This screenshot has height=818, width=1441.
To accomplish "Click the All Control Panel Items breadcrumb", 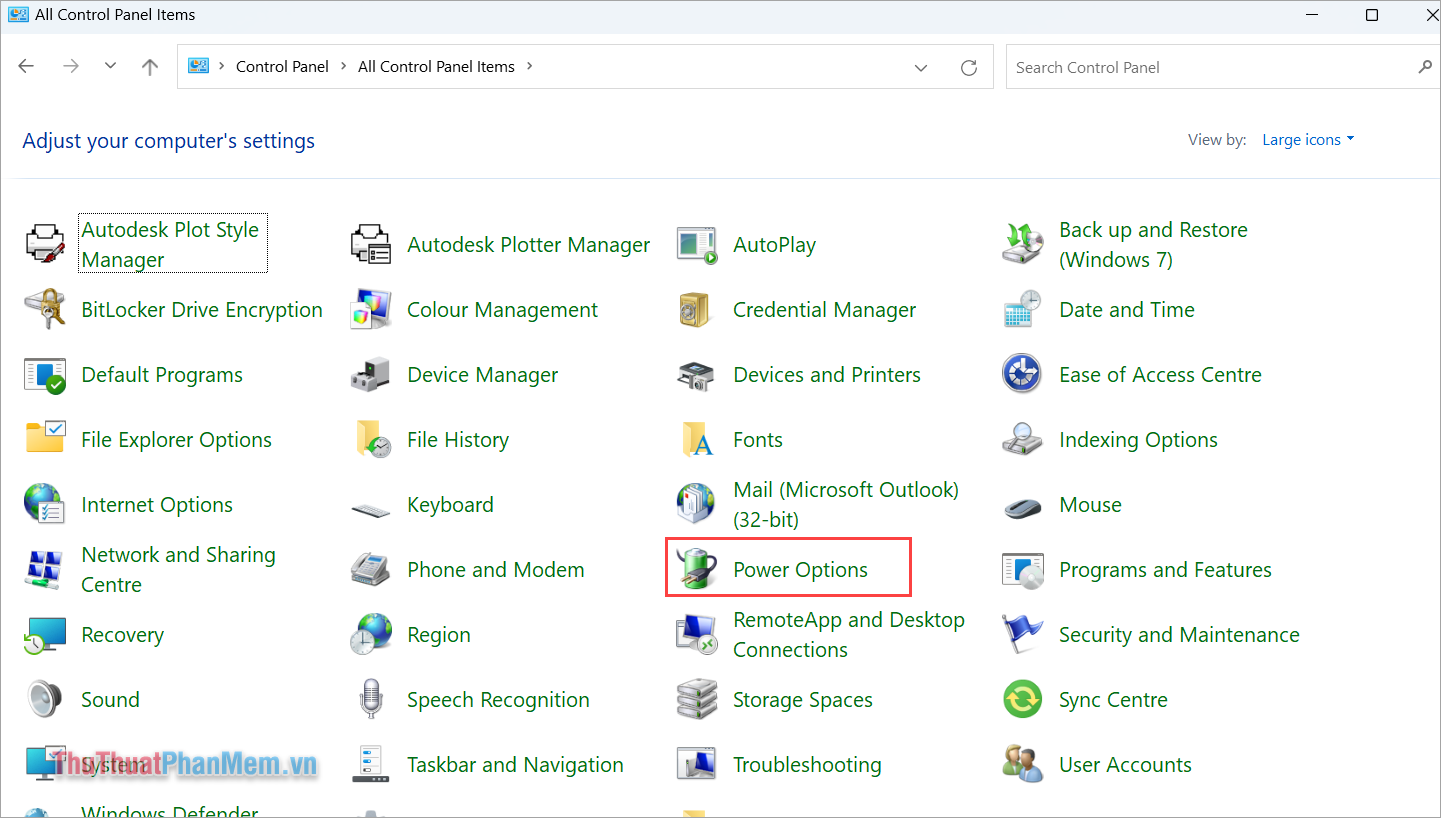I will click(x=436, y=66).
